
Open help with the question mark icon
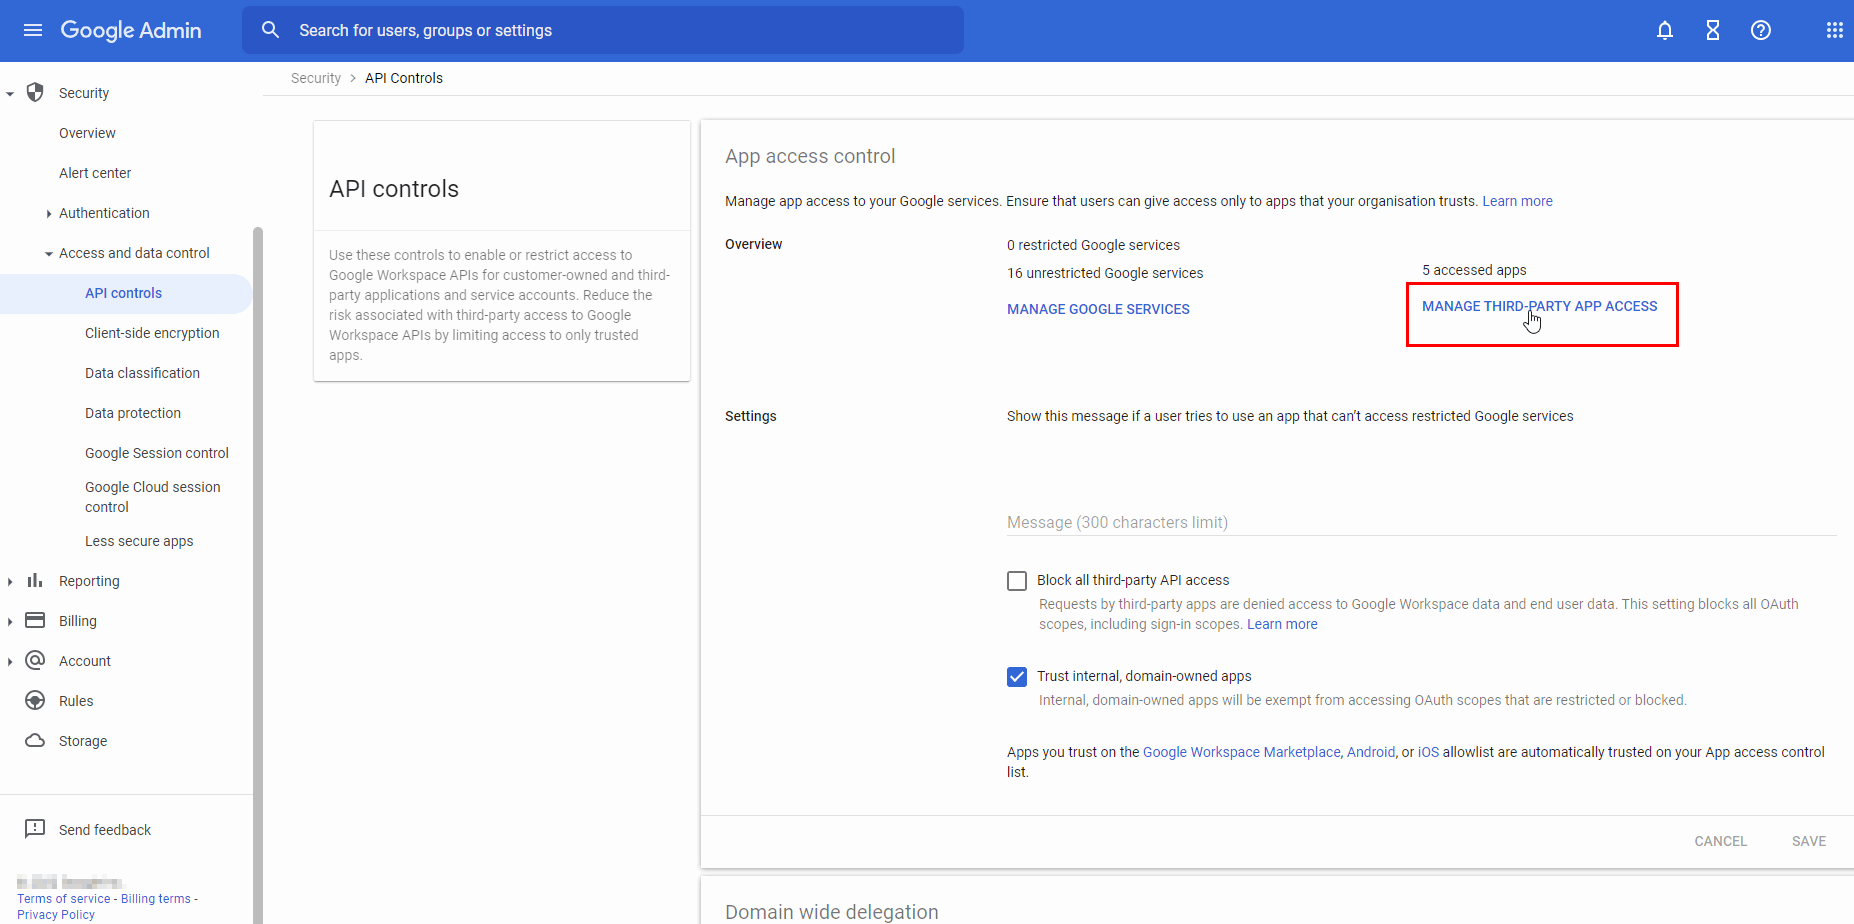click(1761, 30)
